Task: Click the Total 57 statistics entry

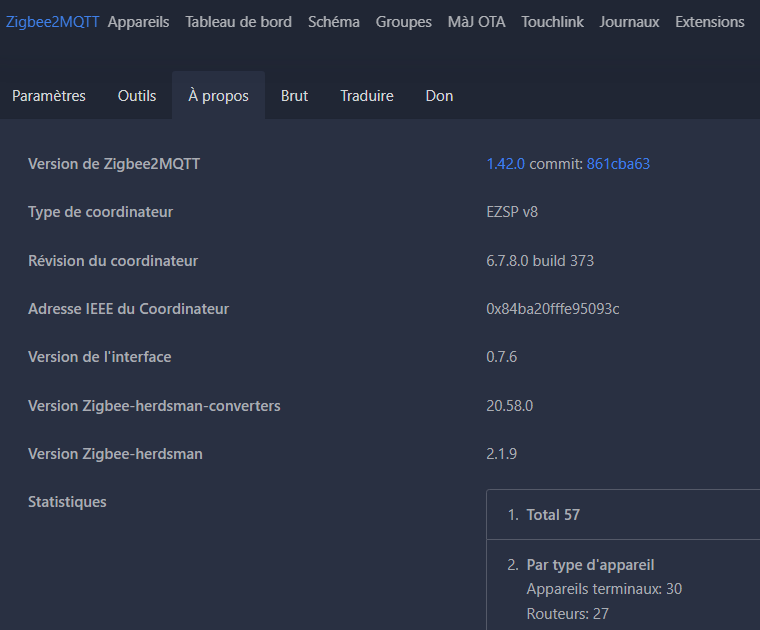Action: pos(552,515)
